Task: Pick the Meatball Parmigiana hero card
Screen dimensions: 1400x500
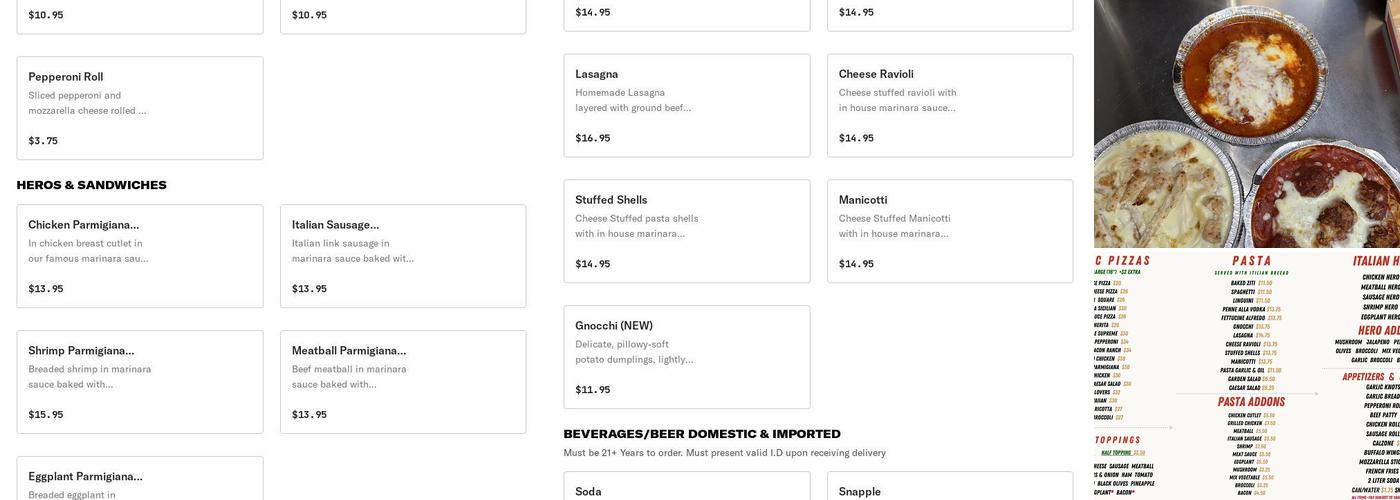Action: 402,381
